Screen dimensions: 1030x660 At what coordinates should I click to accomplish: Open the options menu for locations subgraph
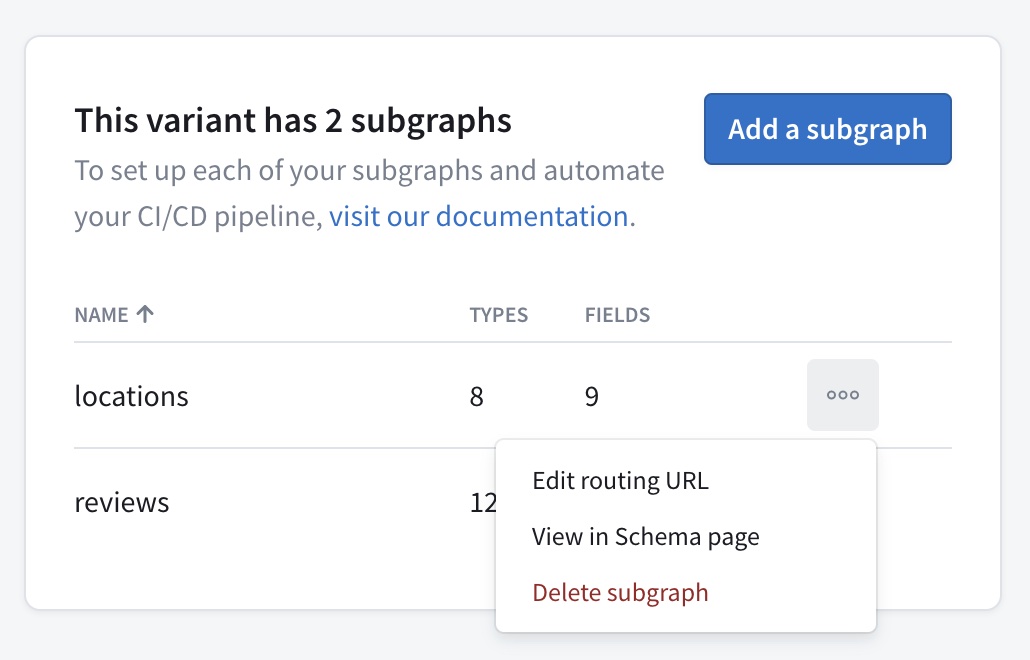(x=842, y=394)
